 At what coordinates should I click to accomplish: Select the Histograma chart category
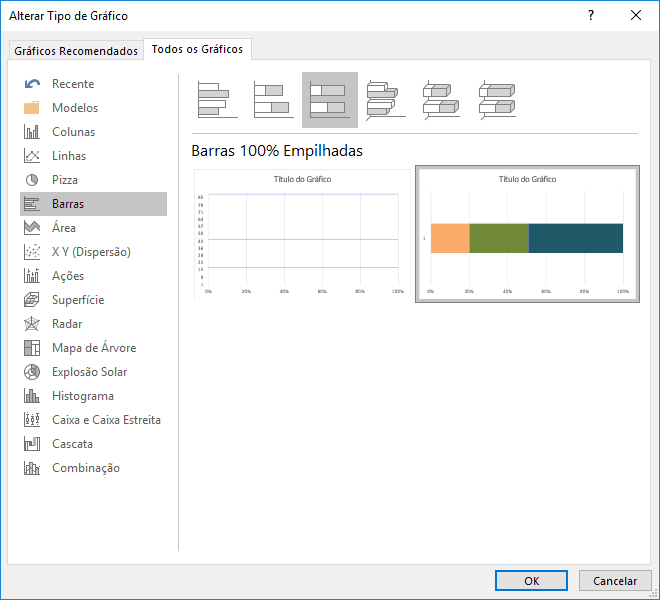click(82, 396)
